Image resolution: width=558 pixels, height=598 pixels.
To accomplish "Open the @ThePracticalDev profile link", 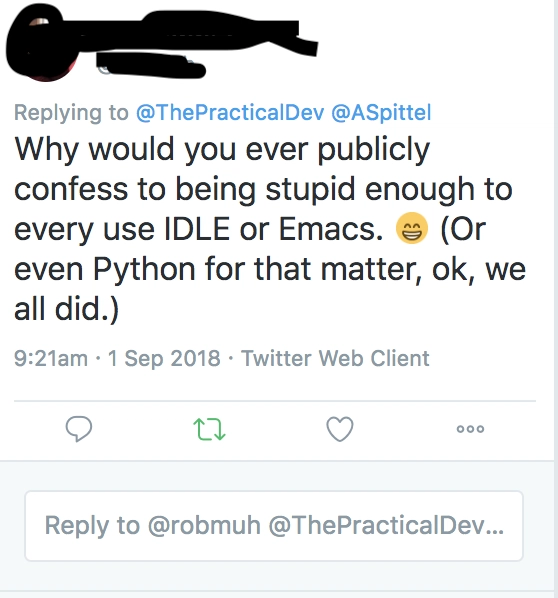I will [x=230, y=112].
